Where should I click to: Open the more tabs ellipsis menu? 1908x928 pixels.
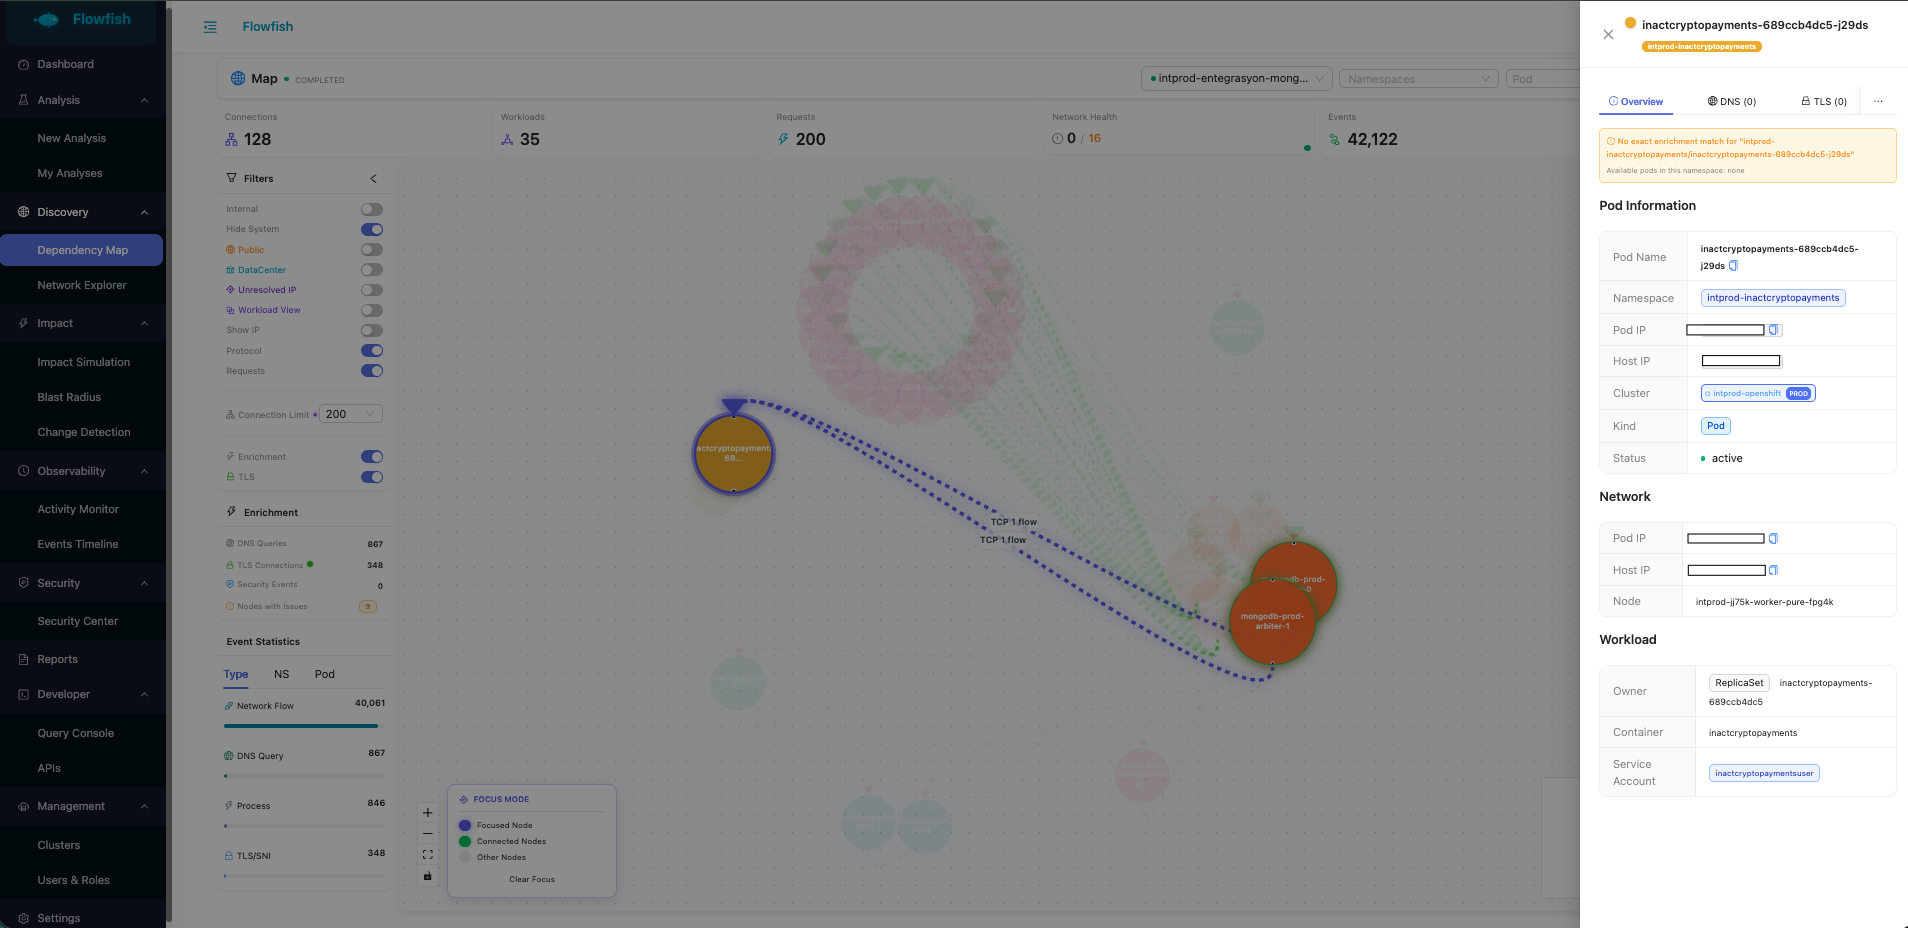pos(1878,102)
